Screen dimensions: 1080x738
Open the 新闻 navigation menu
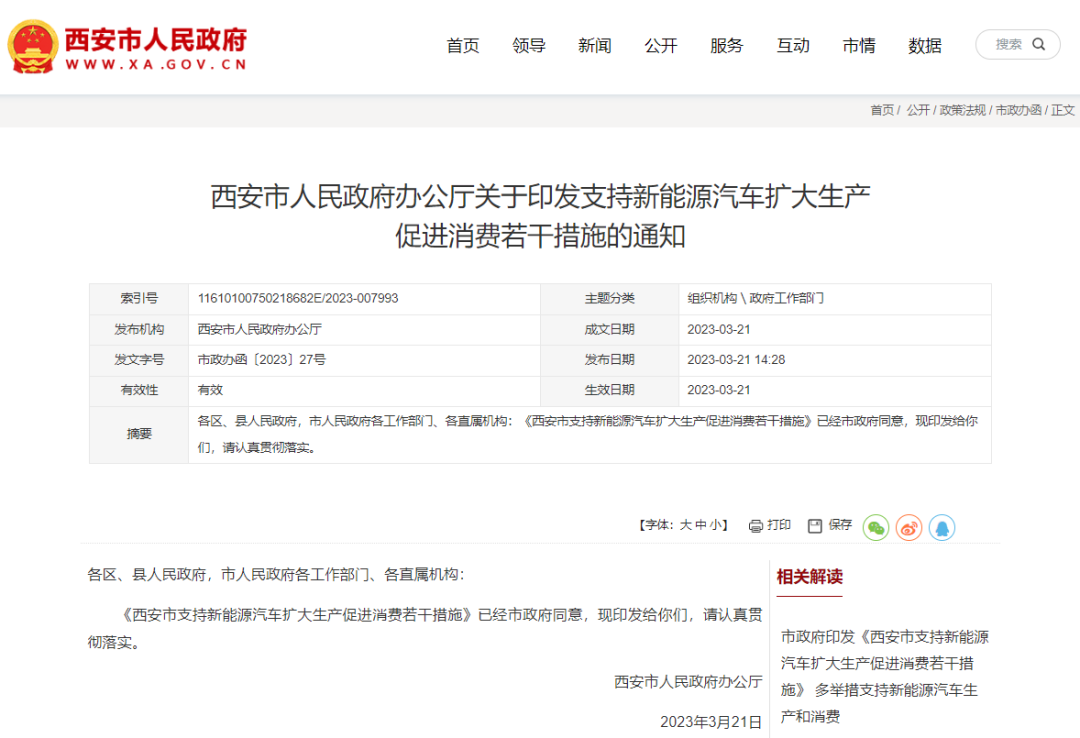tap(595, 45)
